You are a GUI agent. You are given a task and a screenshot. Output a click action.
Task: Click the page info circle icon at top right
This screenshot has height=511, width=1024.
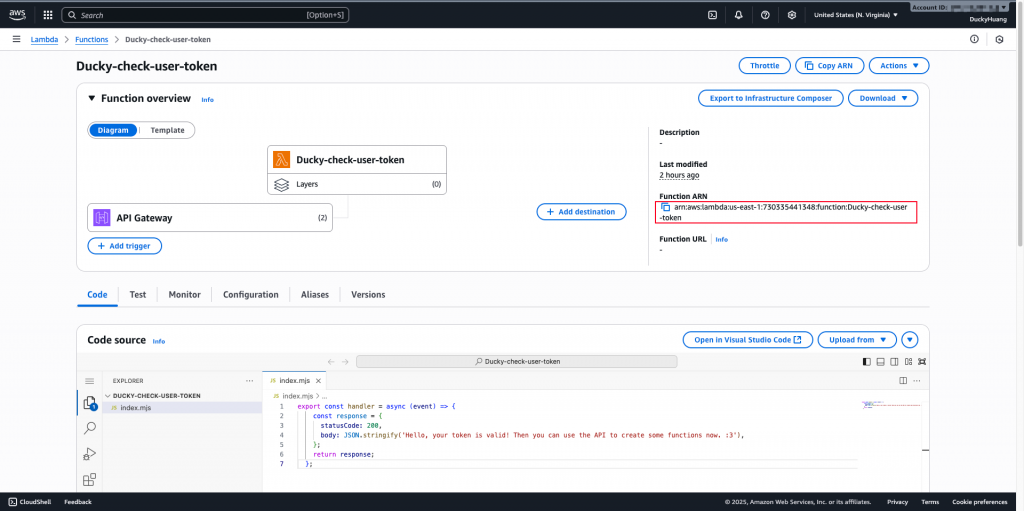coord(974,39)
